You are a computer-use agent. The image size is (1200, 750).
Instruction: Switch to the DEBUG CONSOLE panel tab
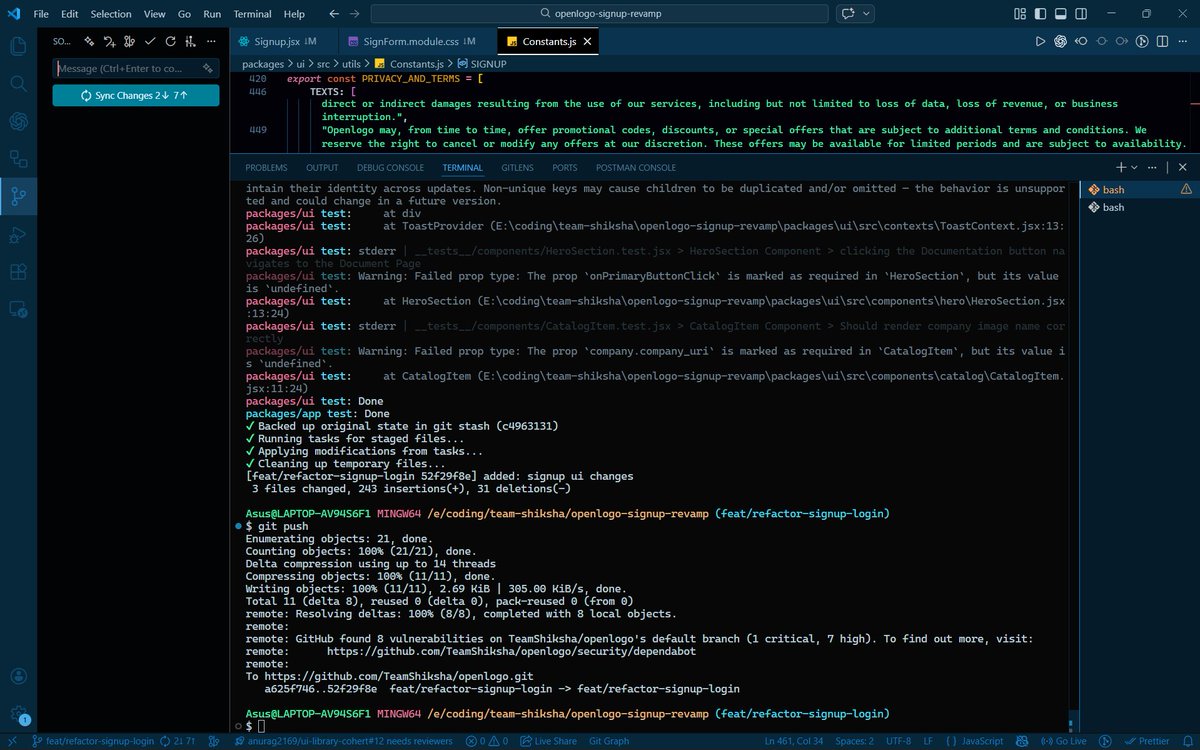click(x=391, y=168)
